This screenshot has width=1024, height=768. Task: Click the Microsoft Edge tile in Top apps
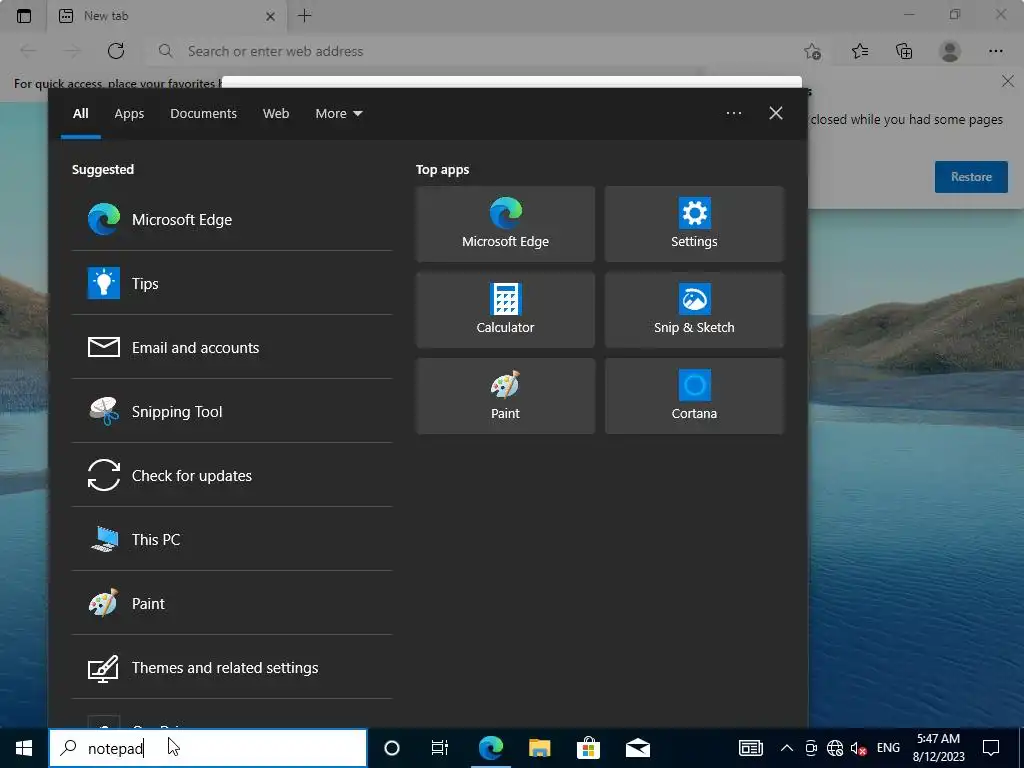tap(505, 224)
